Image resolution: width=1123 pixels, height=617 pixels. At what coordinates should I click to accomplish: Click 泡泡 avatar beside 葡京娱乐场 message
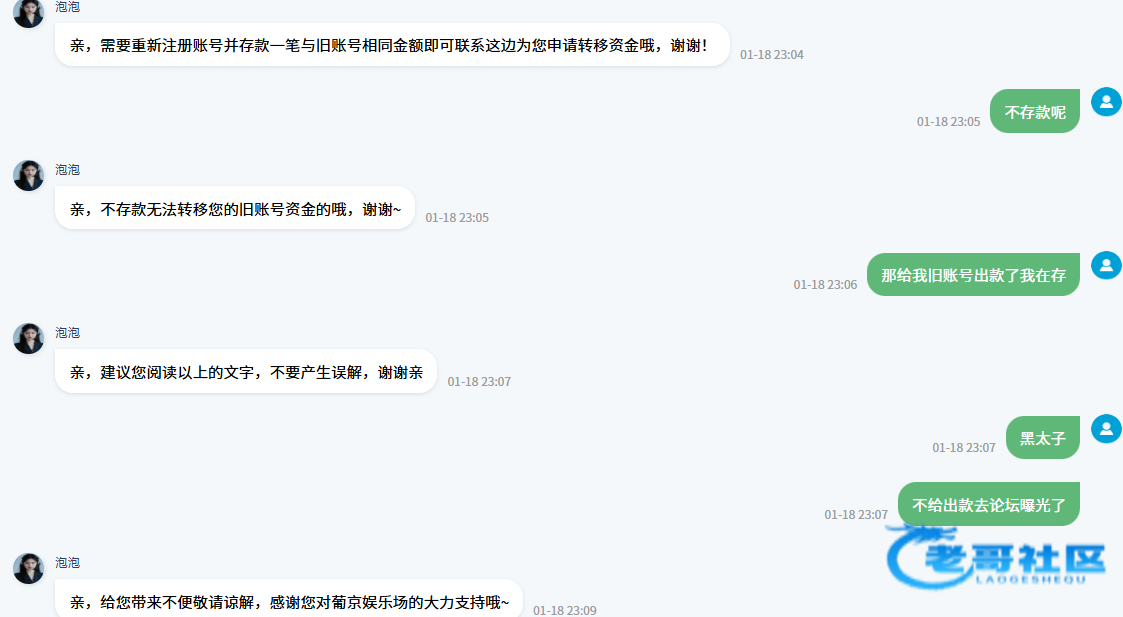tap(29, 568)
